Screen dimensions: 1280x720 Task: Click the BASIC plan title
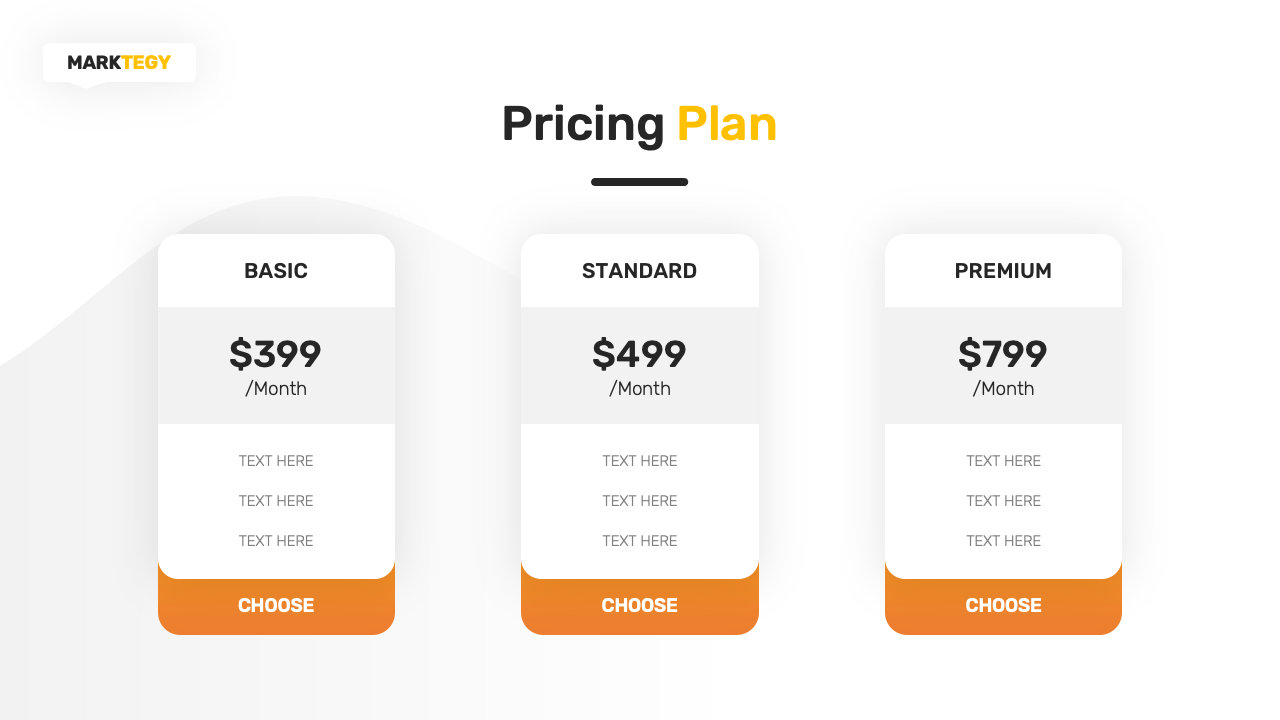[x=276, y=271]
